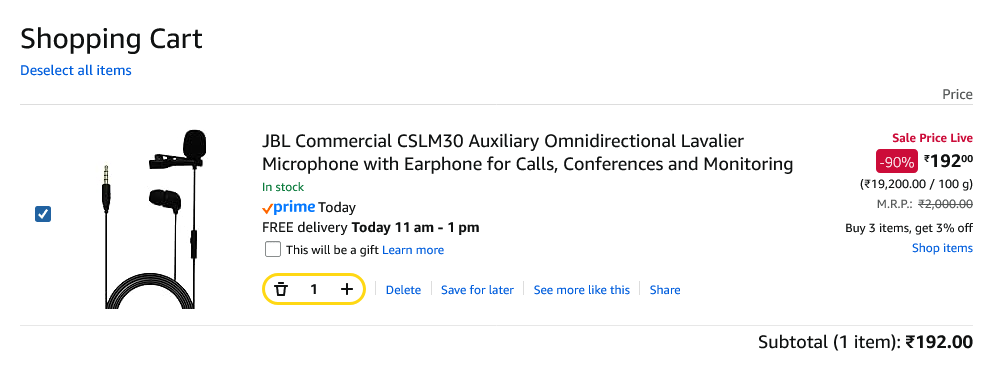
Task: Open Shop items for the 3% offer
Action: (942, 248)
